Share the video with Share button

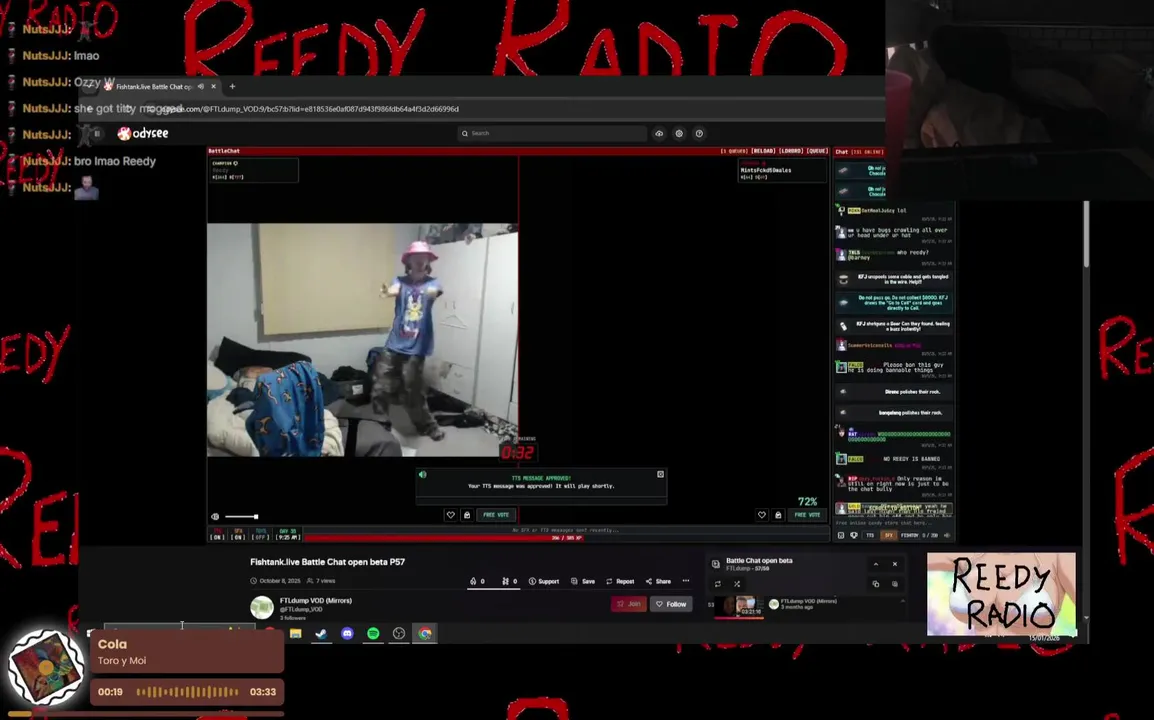point(658,581)
